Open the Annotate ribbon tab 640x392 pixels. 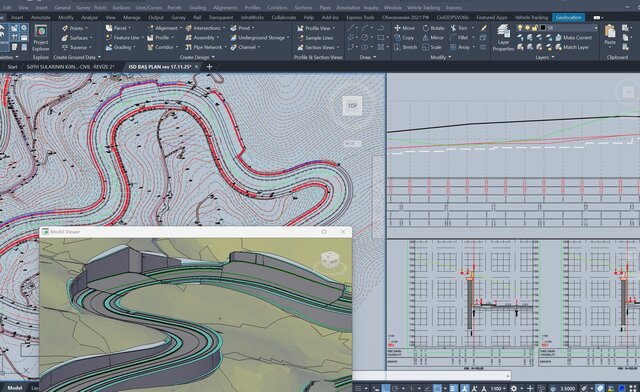pyautogui.click(x=40, y=18)
